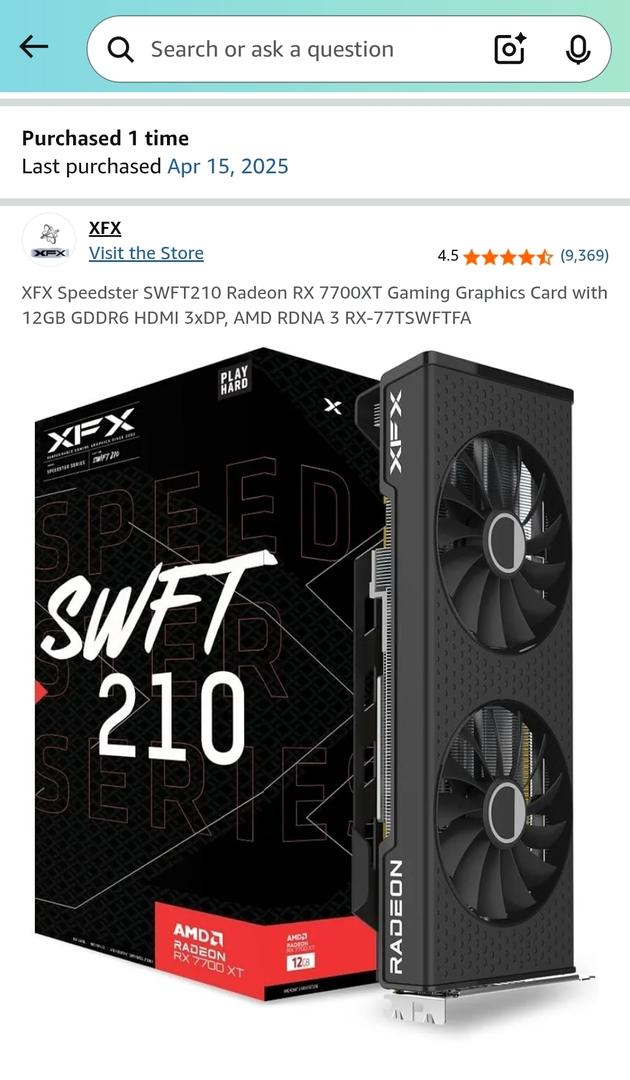The image size is (630, 1080).
Task: Click the orange star rating icons
Action: click(x=507, y=256)
